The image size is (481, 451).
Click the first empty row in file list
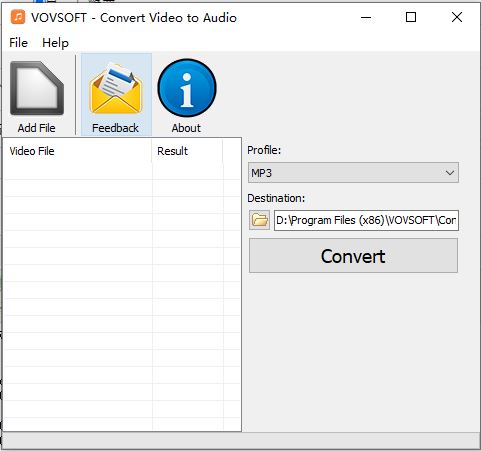pyautogui.click(x=122, y=171)
